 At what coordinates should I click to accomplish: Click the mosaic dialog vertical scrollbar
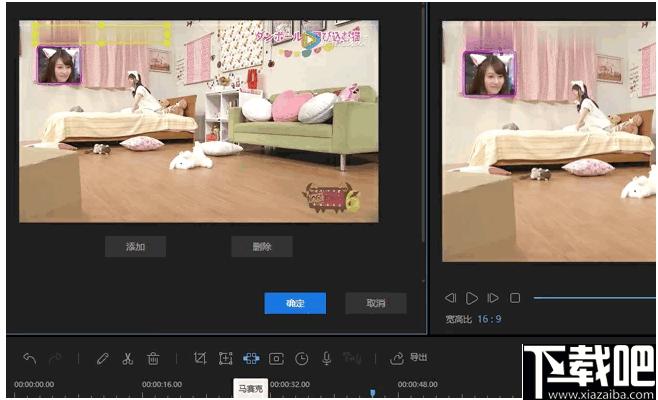click(423, 126)
